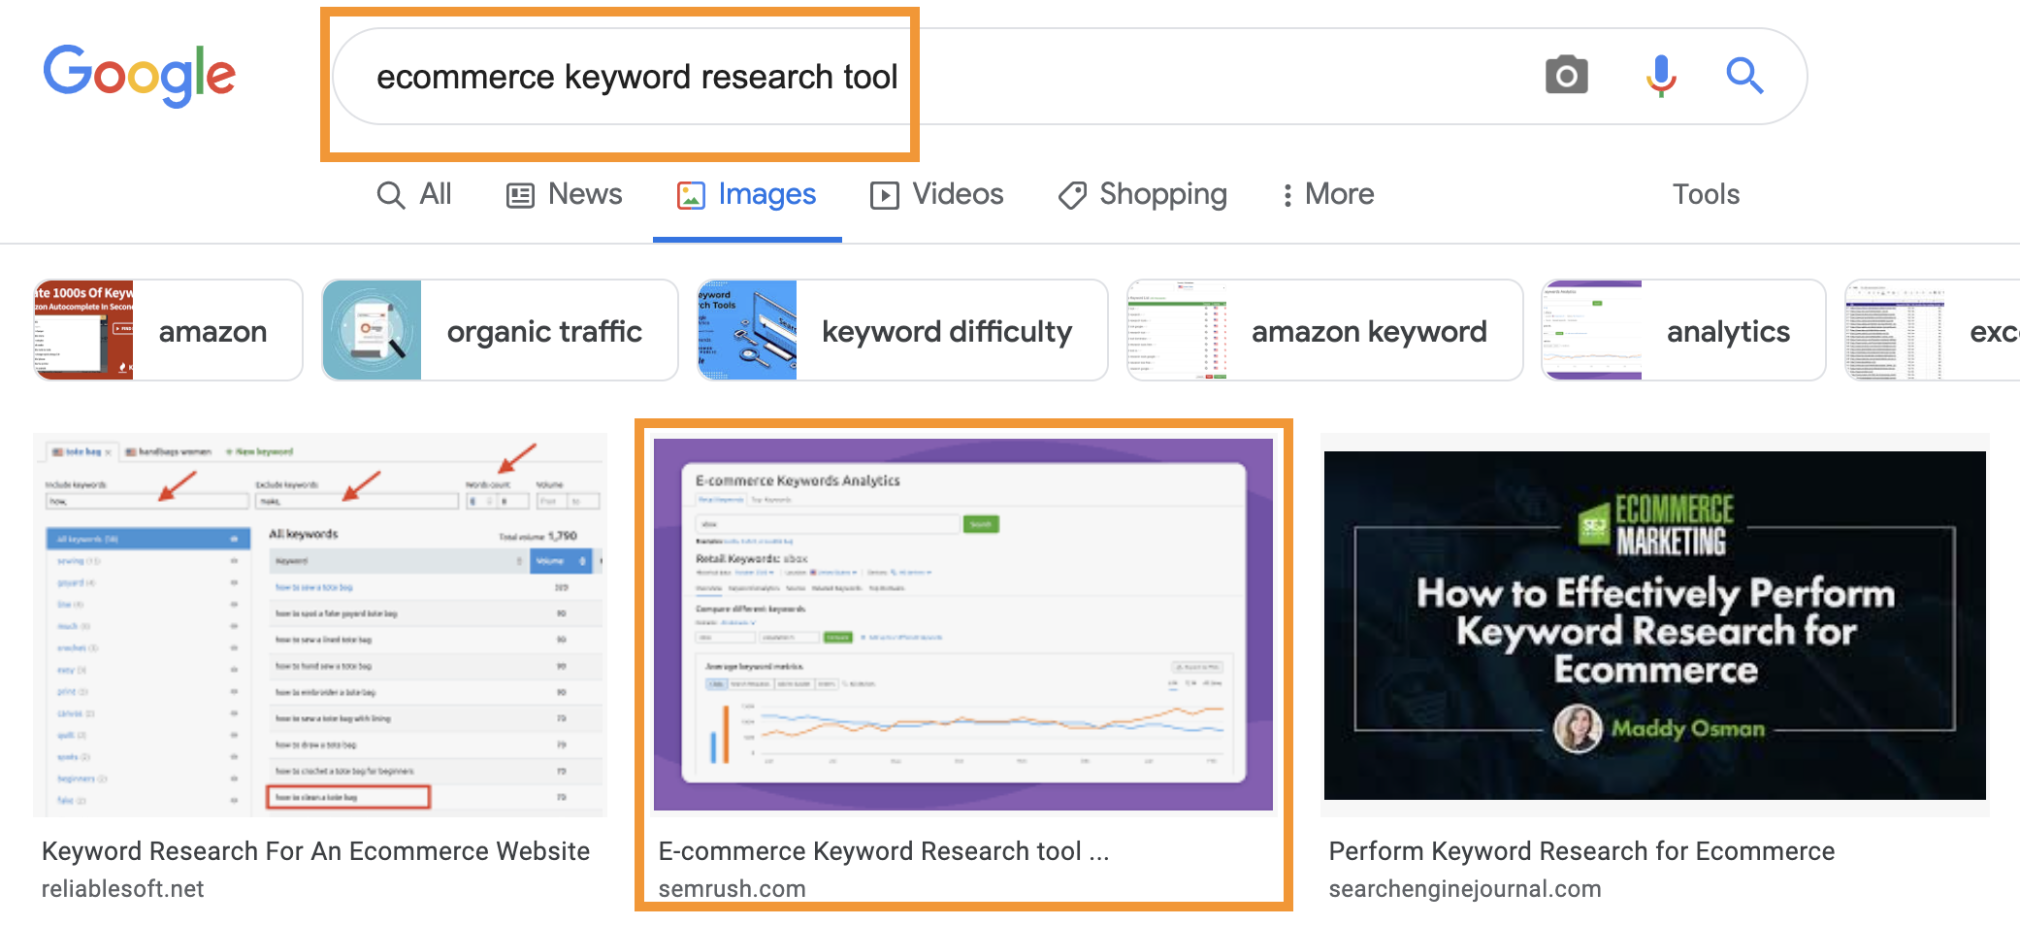Screen dimensions: 2020x926
Task: Click the blue magnifier search button
Action: tap(1744, 76)
